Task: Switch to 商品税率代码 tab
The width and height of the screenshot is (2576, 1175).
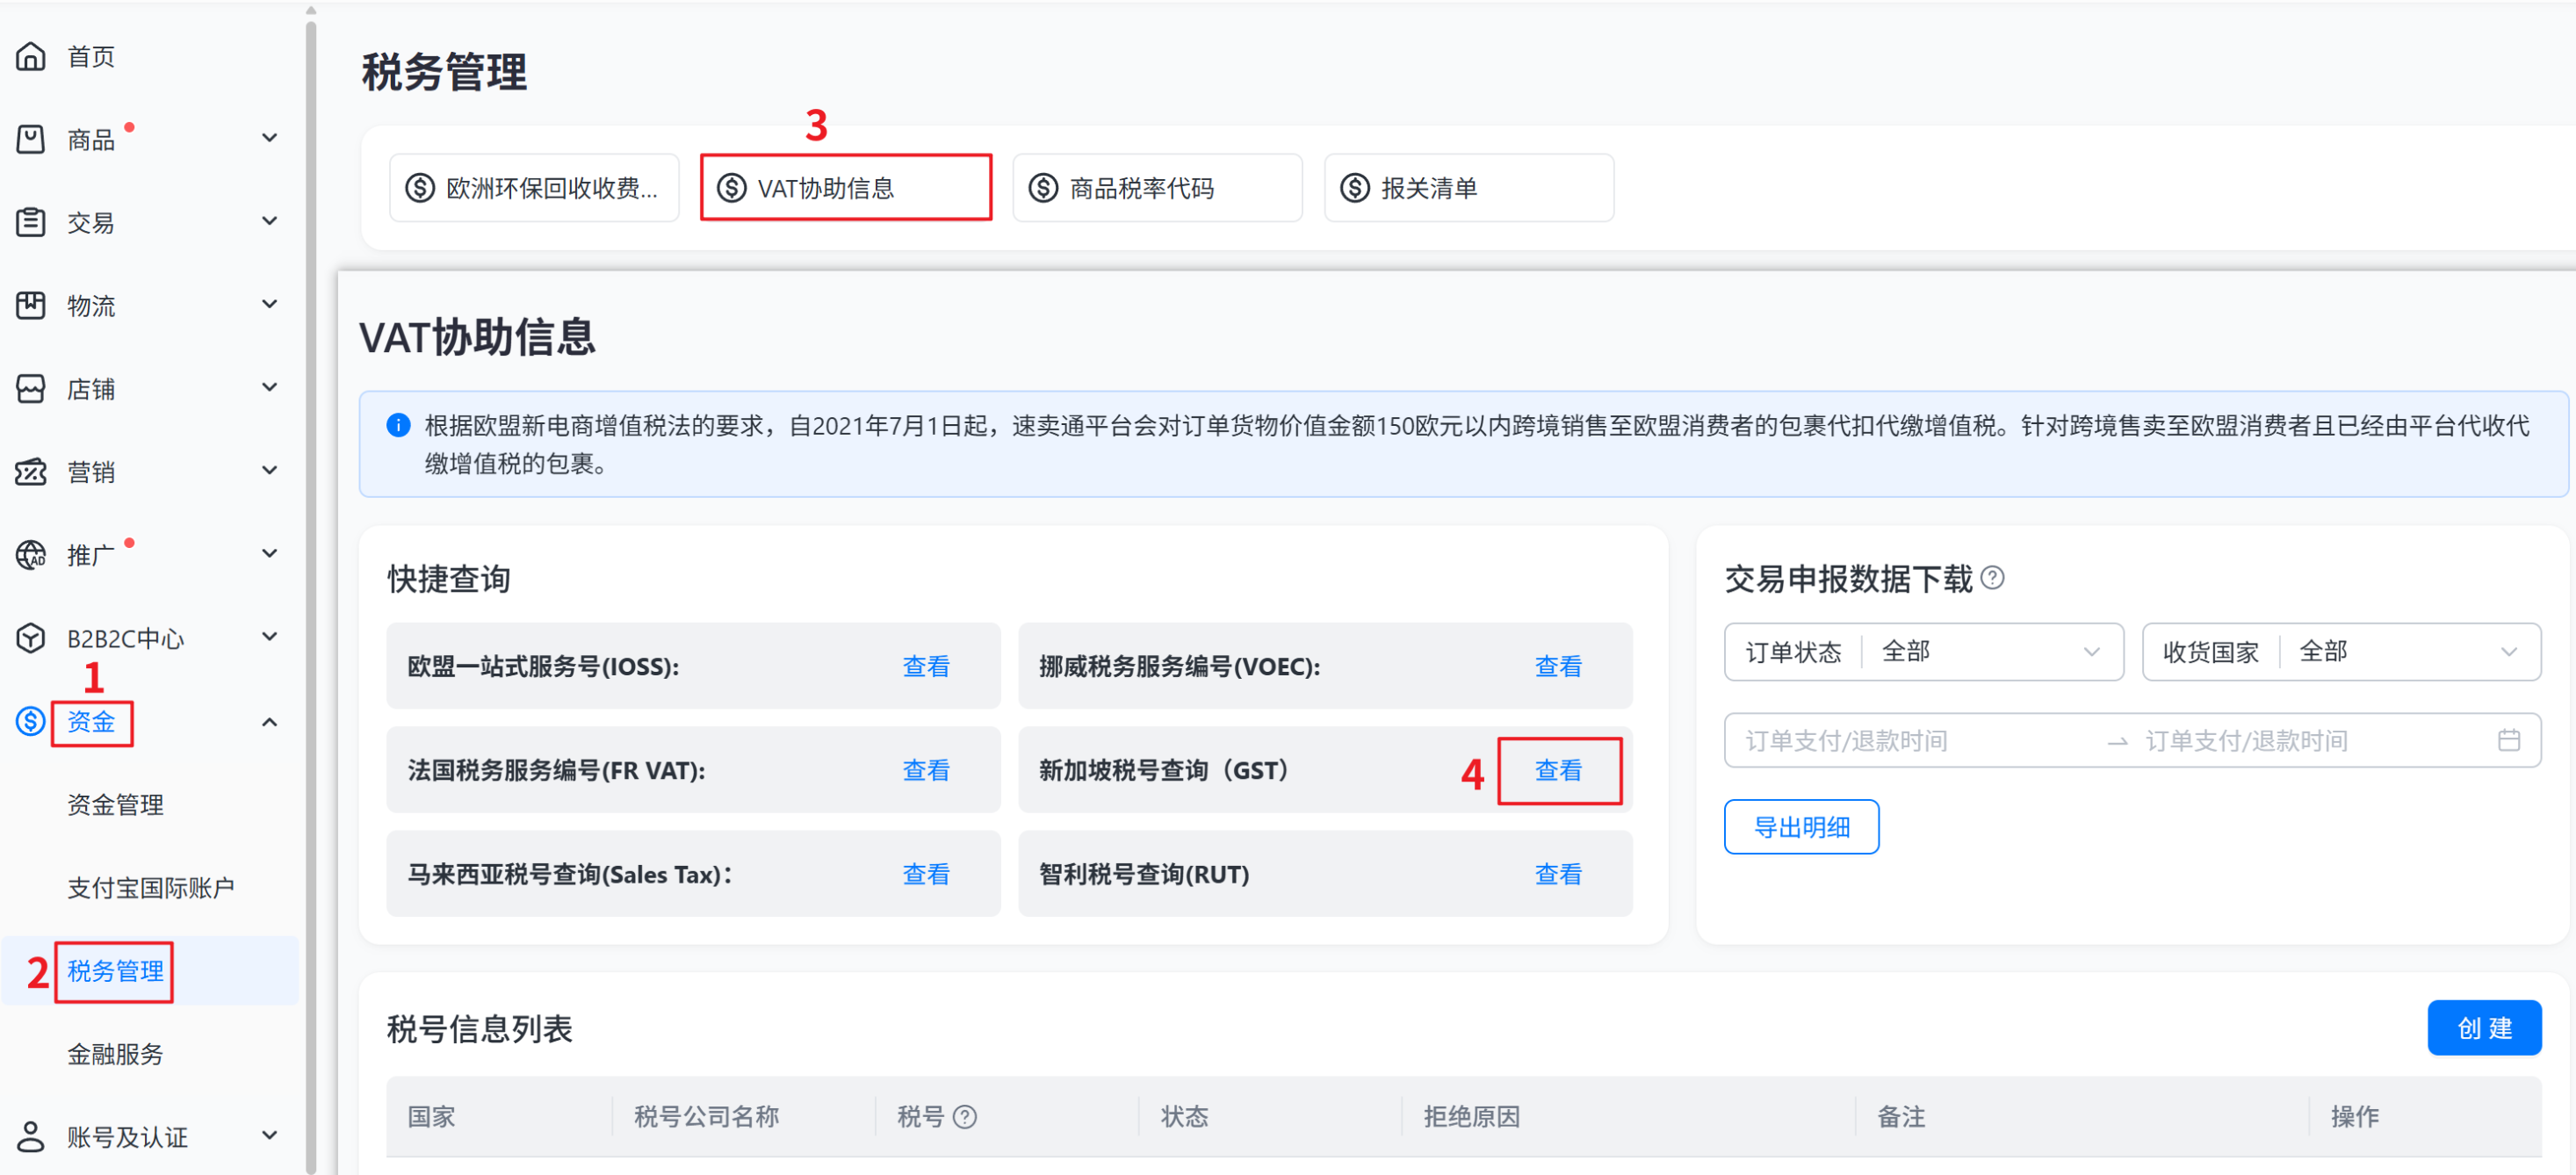Action: click(1156, 188)
